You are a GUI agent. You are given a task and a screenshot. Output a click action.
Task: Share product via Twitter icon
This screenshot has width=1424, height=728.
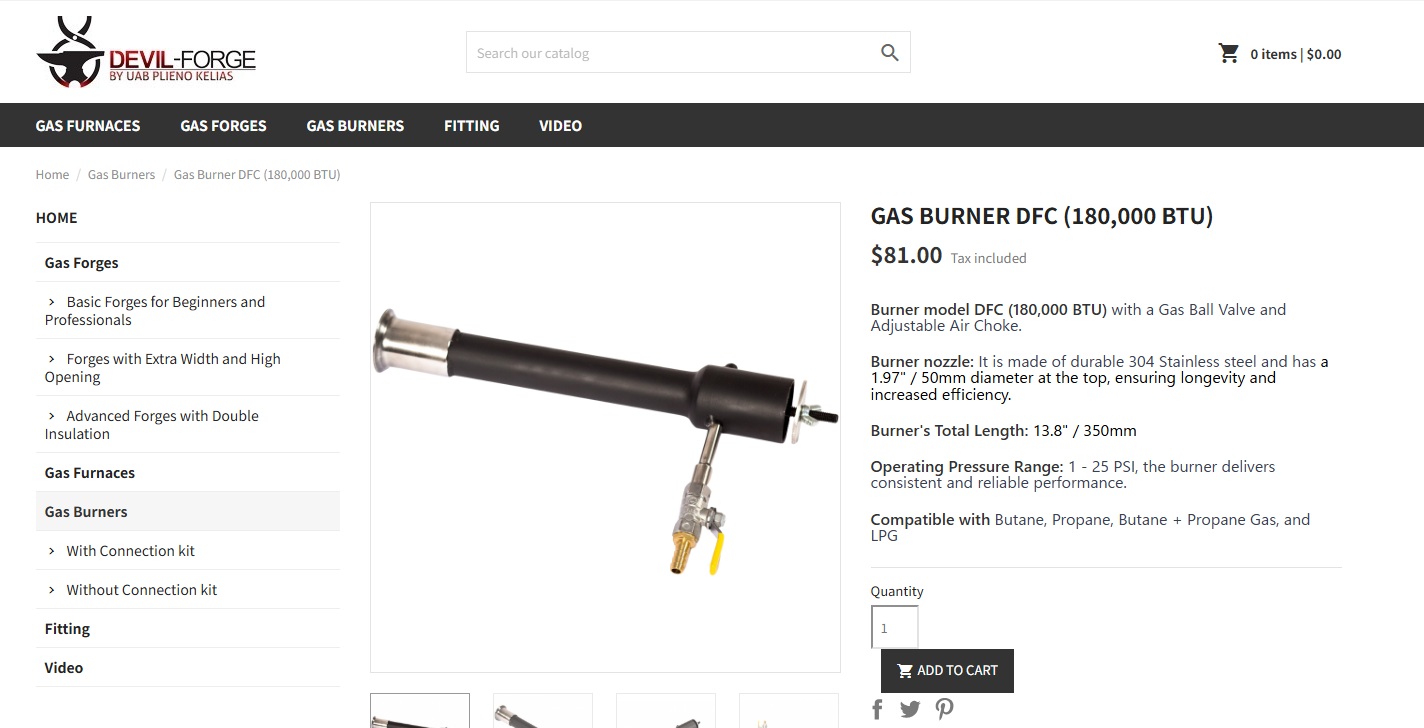pos(910,709)
